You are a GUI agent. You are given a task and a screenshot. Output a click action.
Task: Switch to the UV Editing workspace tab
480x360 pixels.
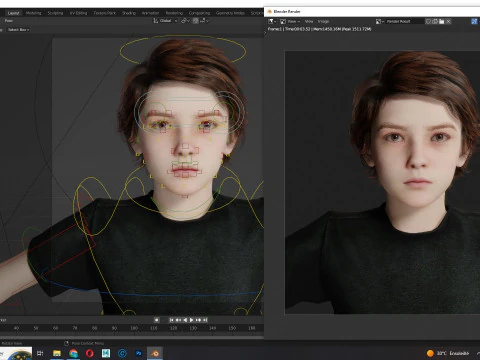coord(78,13)
